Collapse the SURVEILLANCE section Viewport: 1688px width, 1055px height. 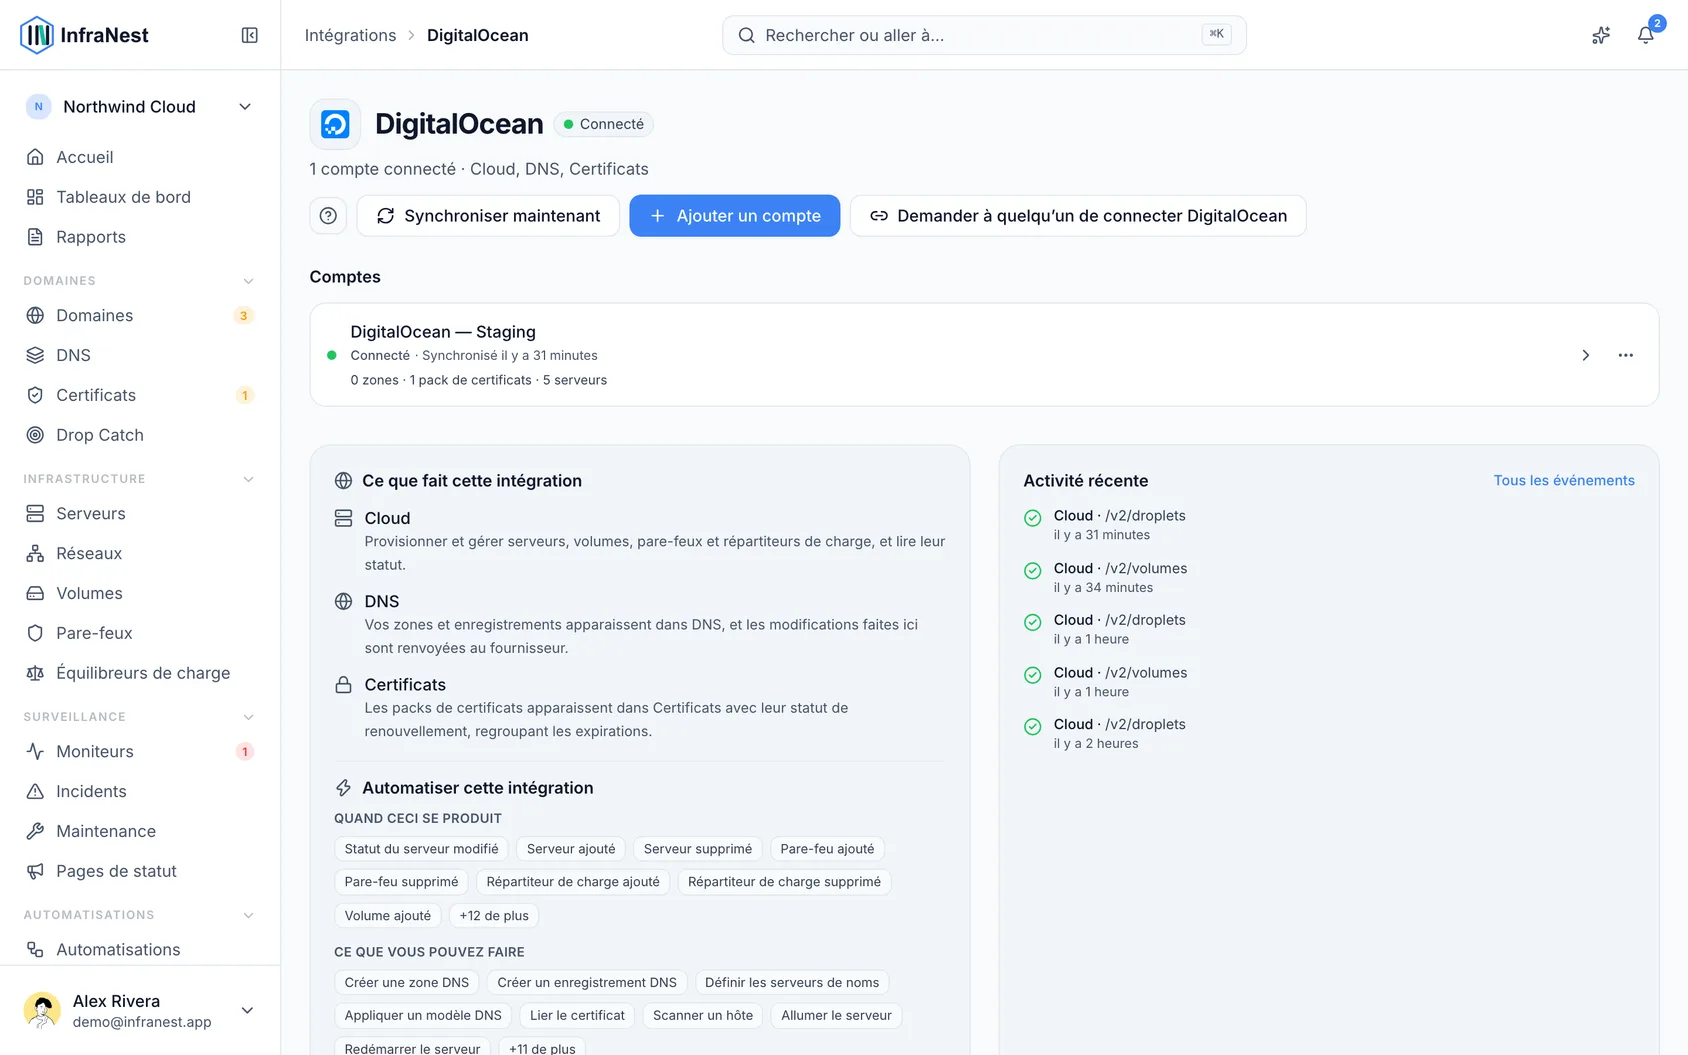click(x=248, y=717)
